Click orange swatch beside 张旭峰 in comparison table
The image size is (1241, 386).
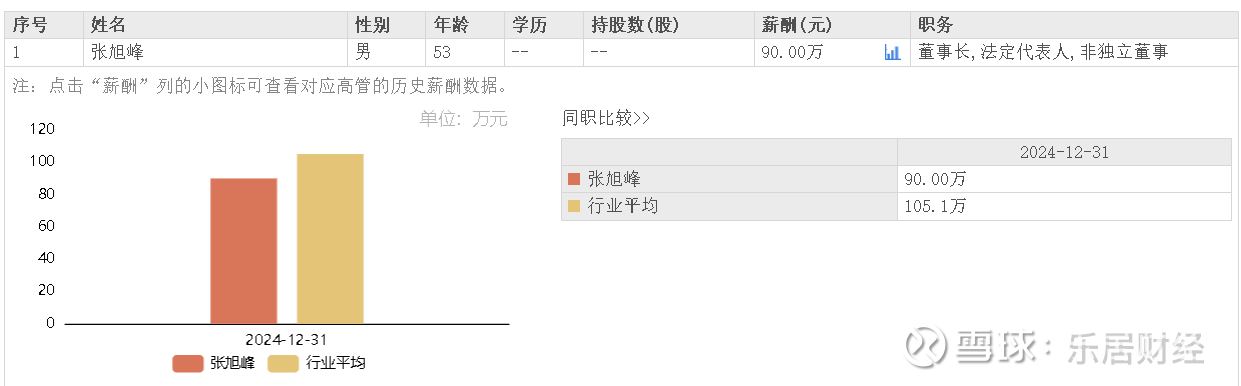pos(574,179)
